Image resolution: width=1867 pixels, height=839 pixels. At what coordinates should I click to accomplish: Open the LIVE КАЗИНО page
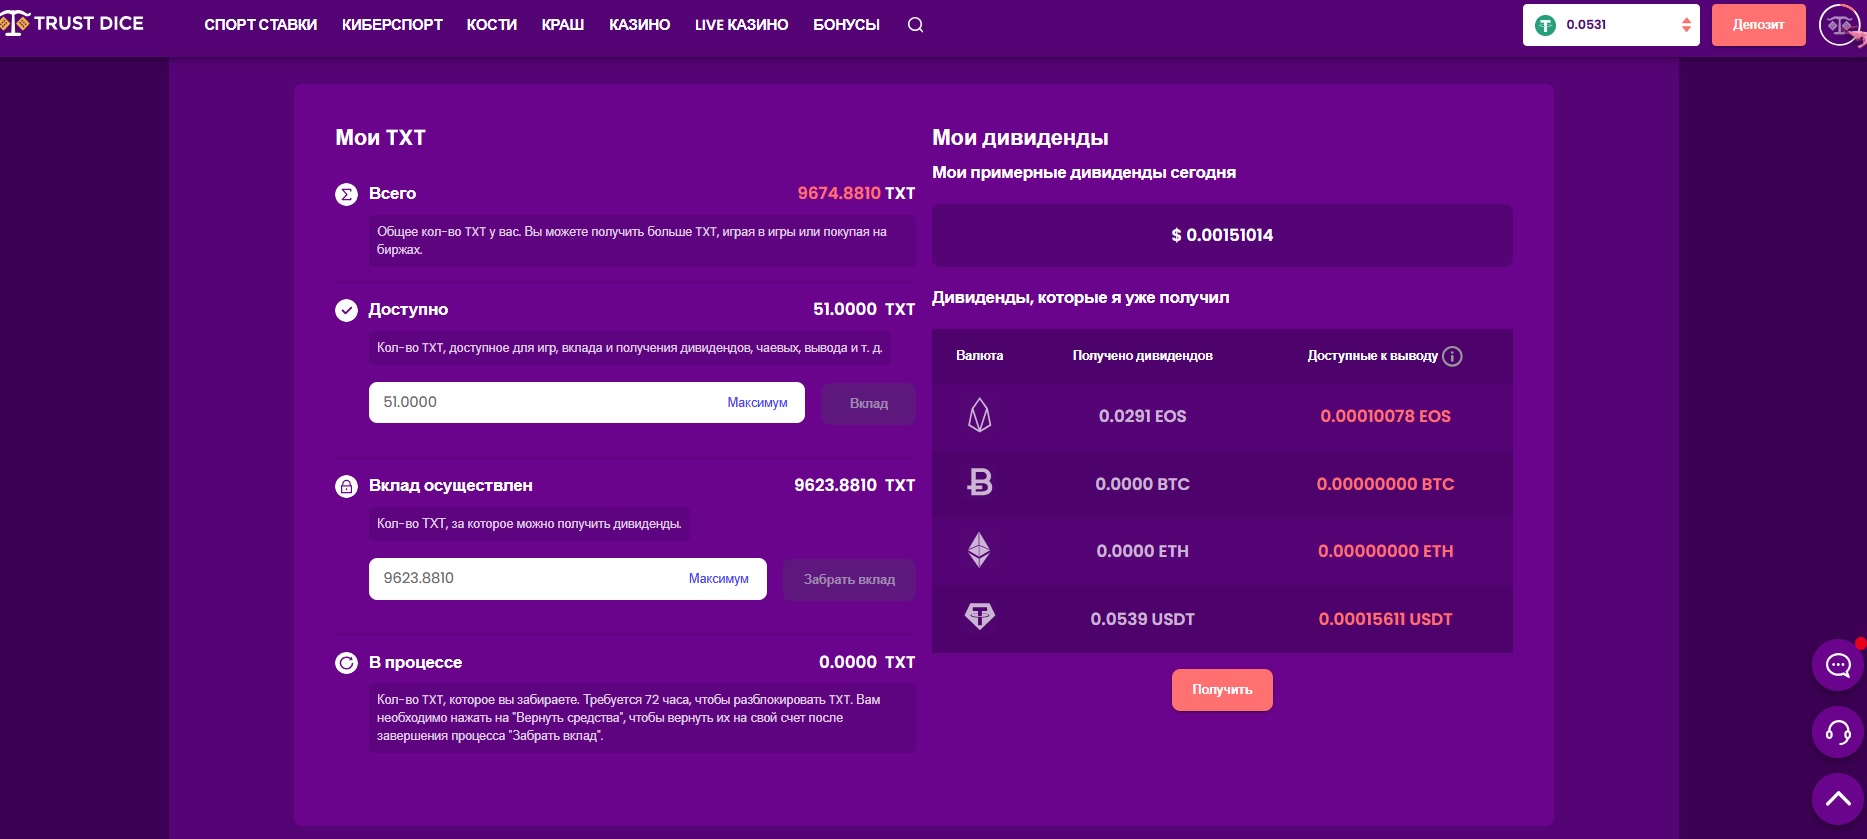tap(741, 25)
